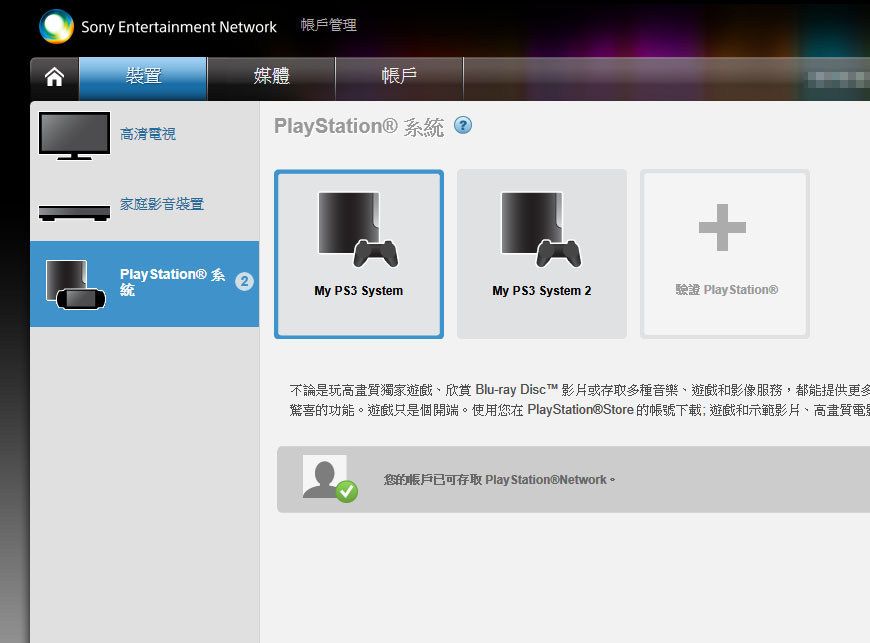The height and width of the screenshot is (643, 870).
Task: Open 高清電視 in the sidebar
Action: click(148, 134)
